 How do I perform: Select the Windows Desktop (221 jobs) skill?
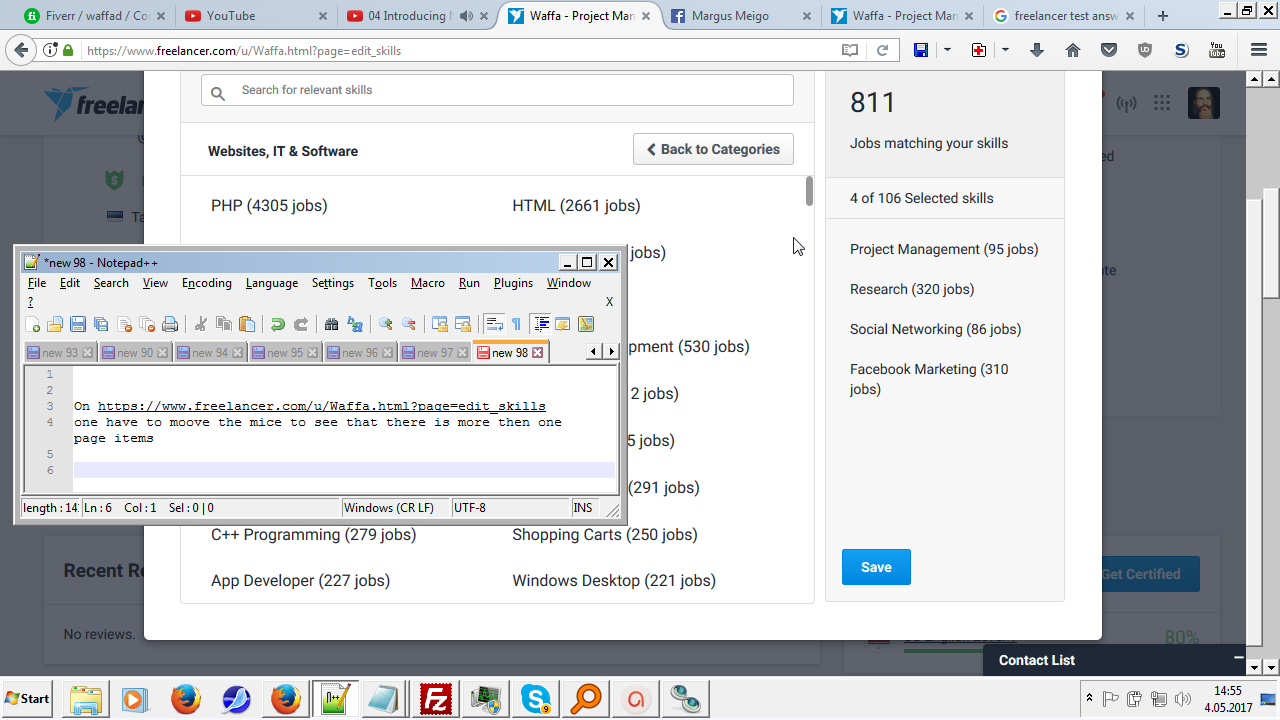(614, 581)
